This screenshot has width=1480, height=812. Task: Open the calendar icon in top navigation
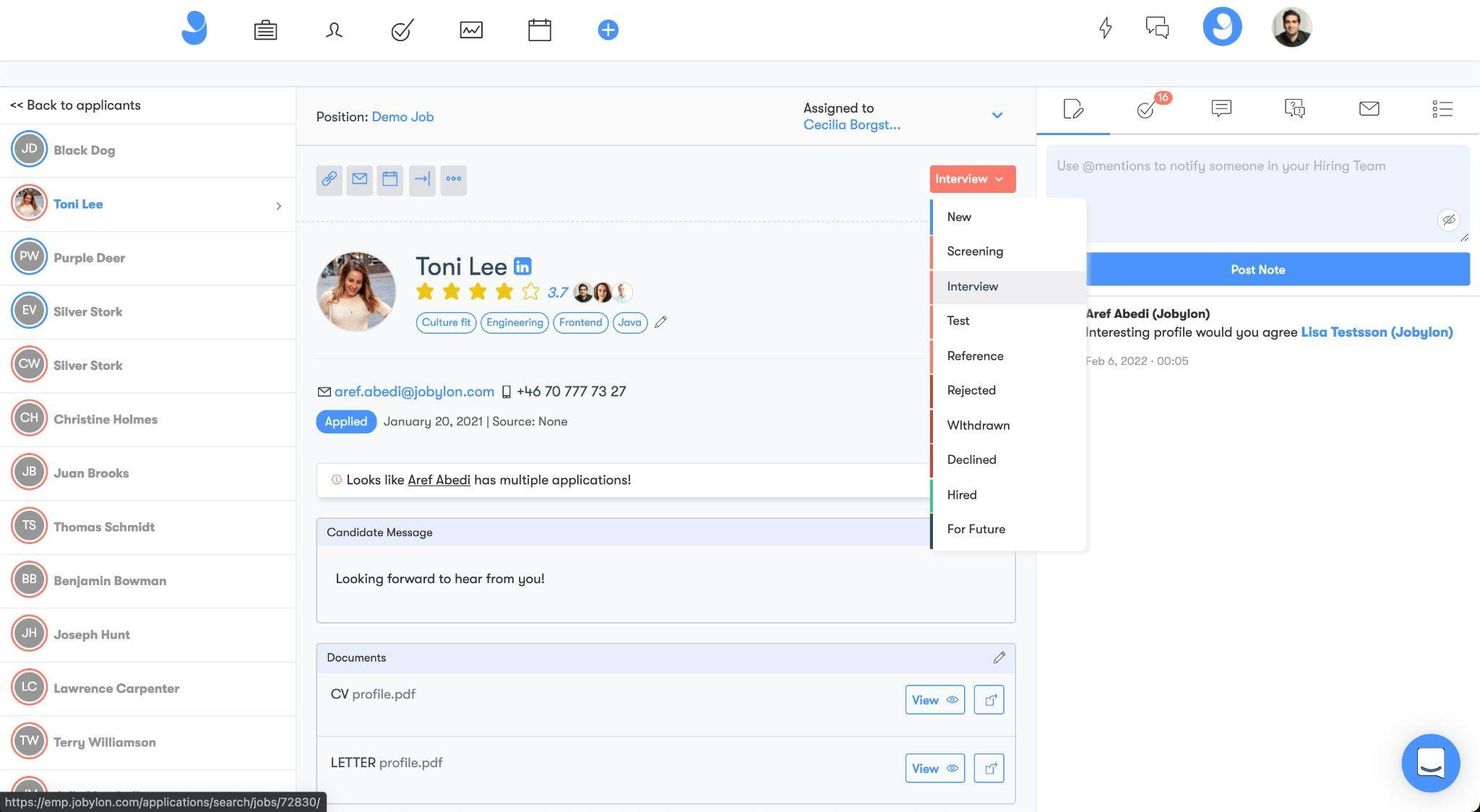pos(540,30)
